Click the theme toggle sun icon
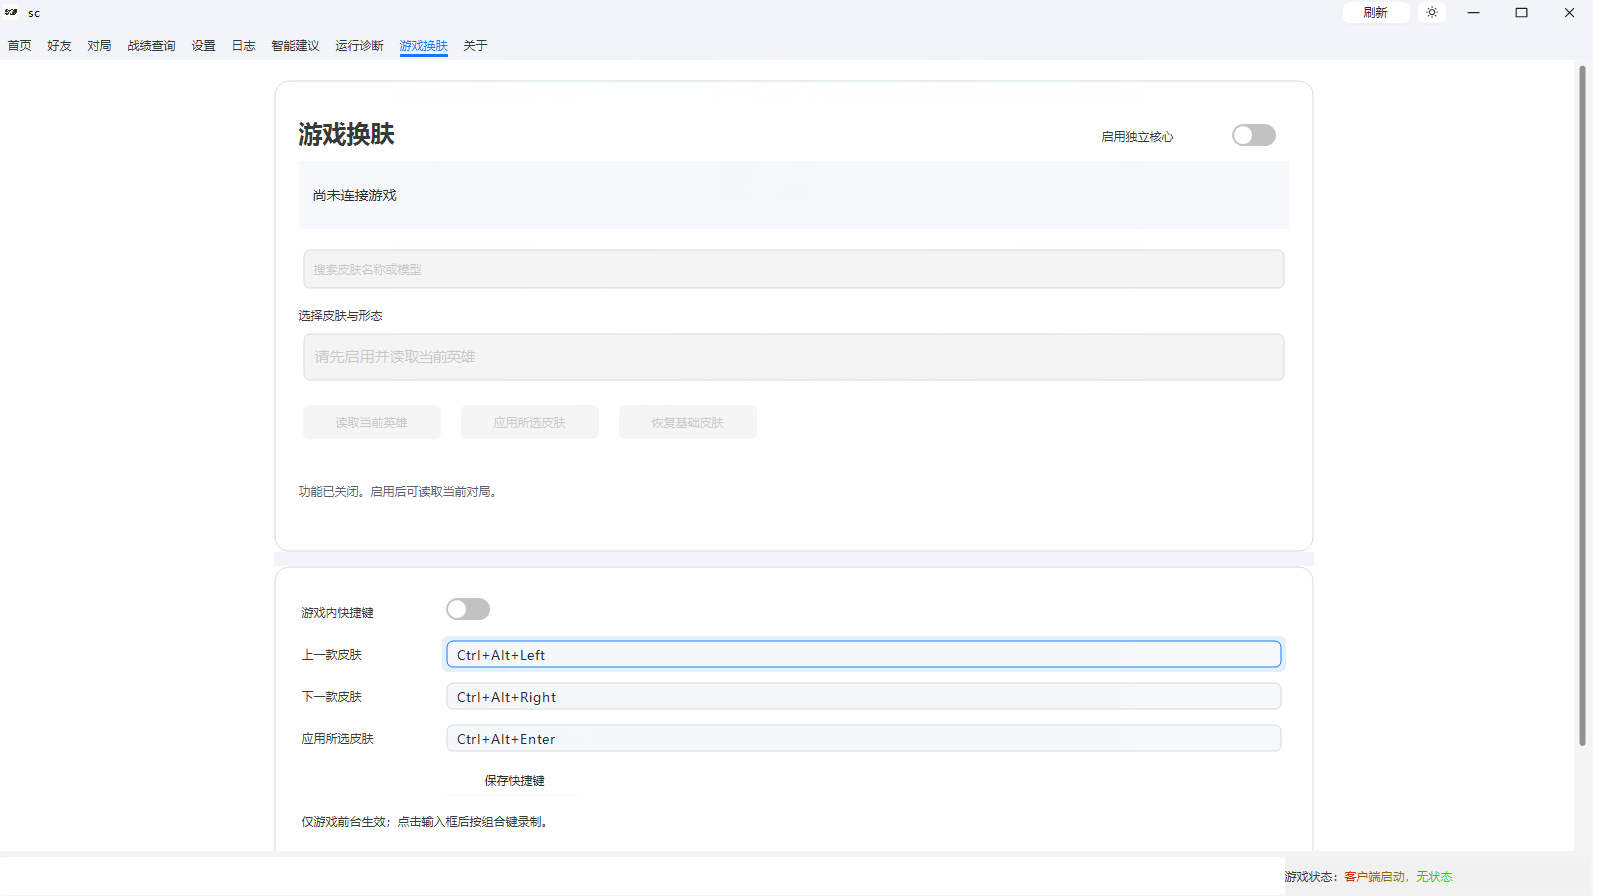 (x=1432, y=13)
